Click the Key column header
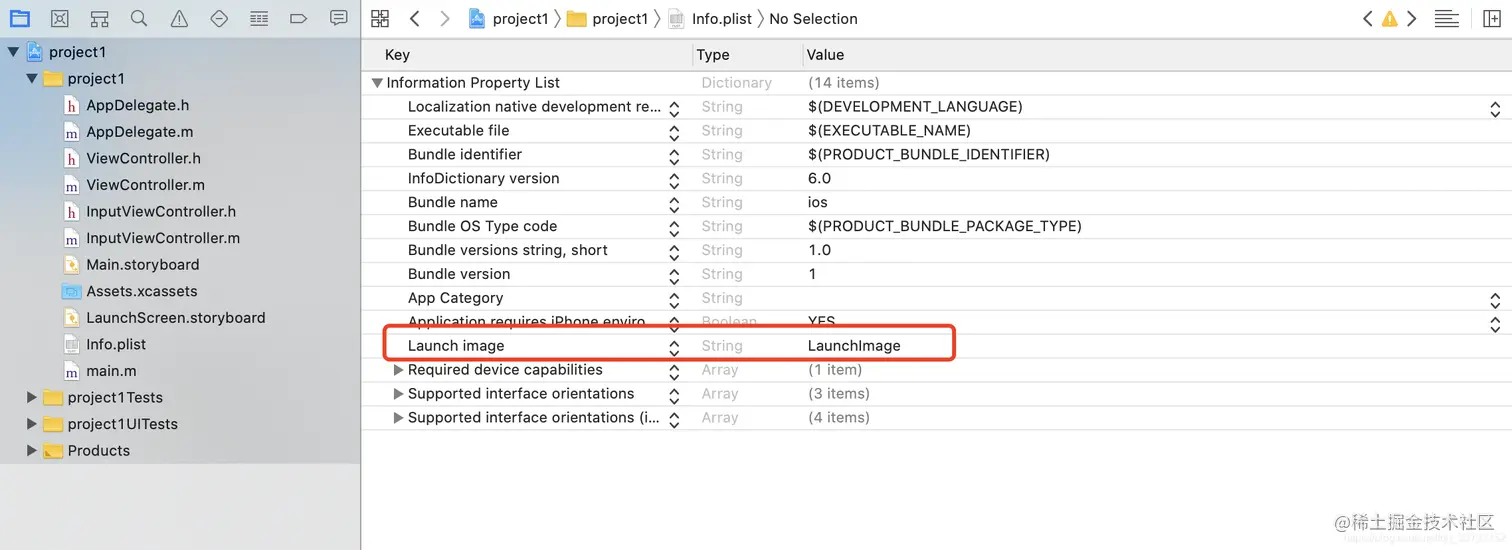The height and width of the screenshot is (550, 1512). coord(397,55)
